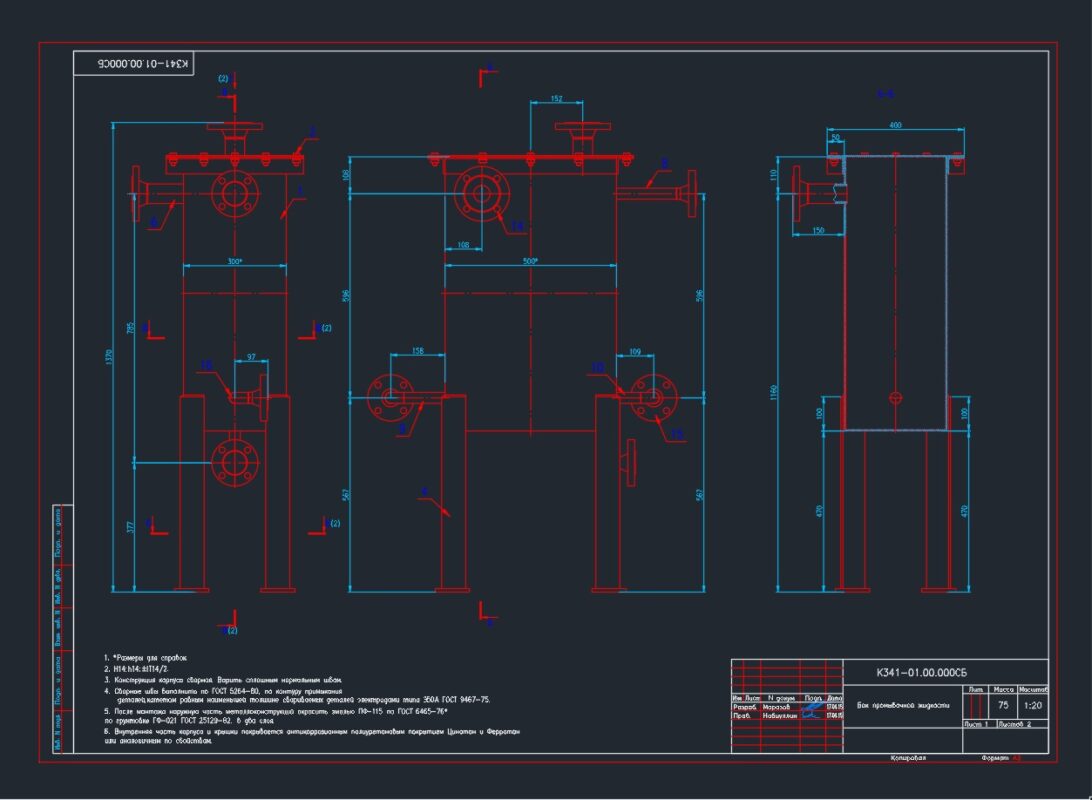Select the 150 dimension in the right view
Viewport: 1092px width, 800px height.
[819, 231]
